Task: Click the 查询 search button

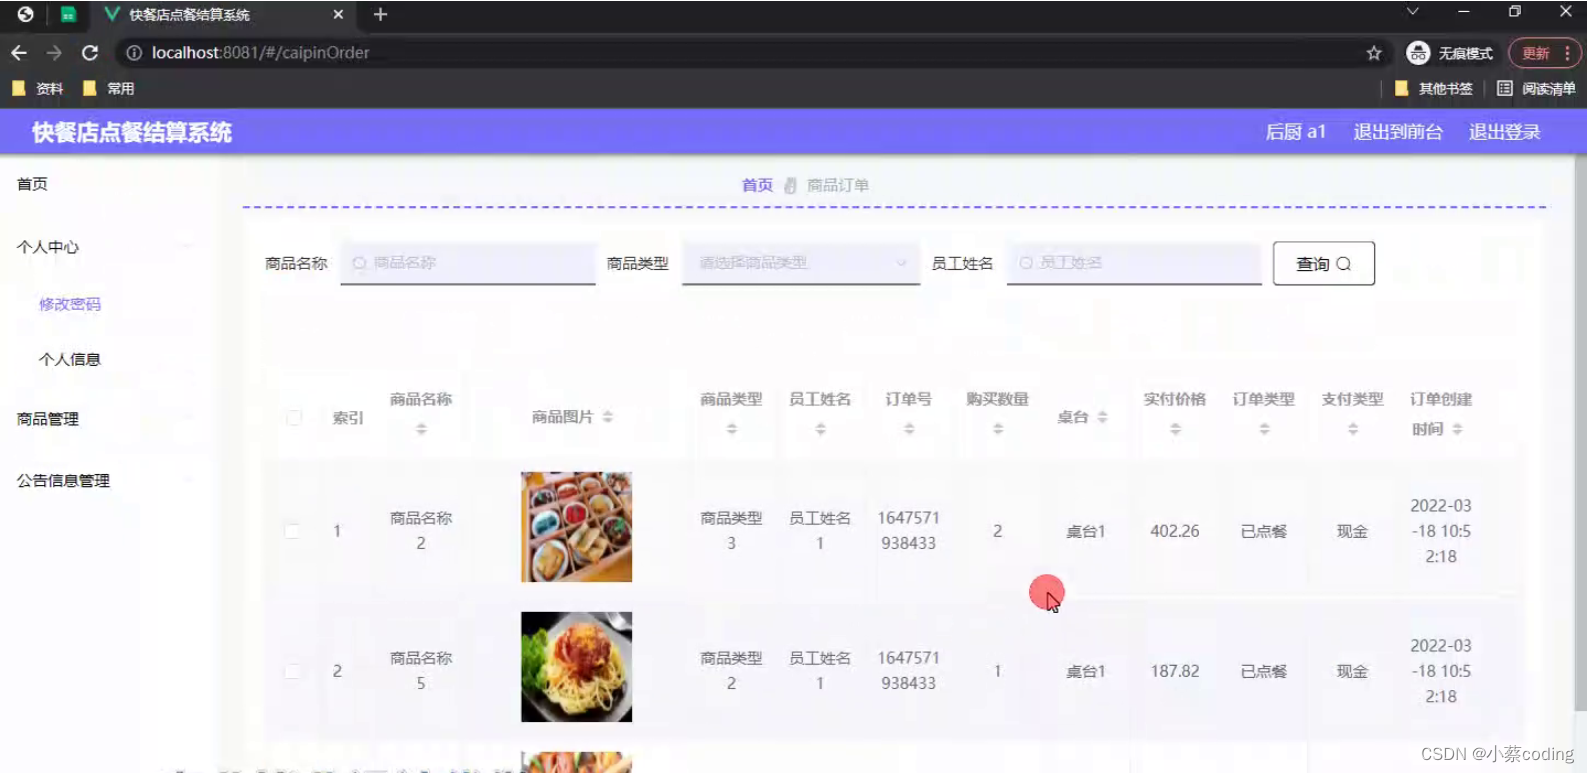Action: [x=1324, y=263]
